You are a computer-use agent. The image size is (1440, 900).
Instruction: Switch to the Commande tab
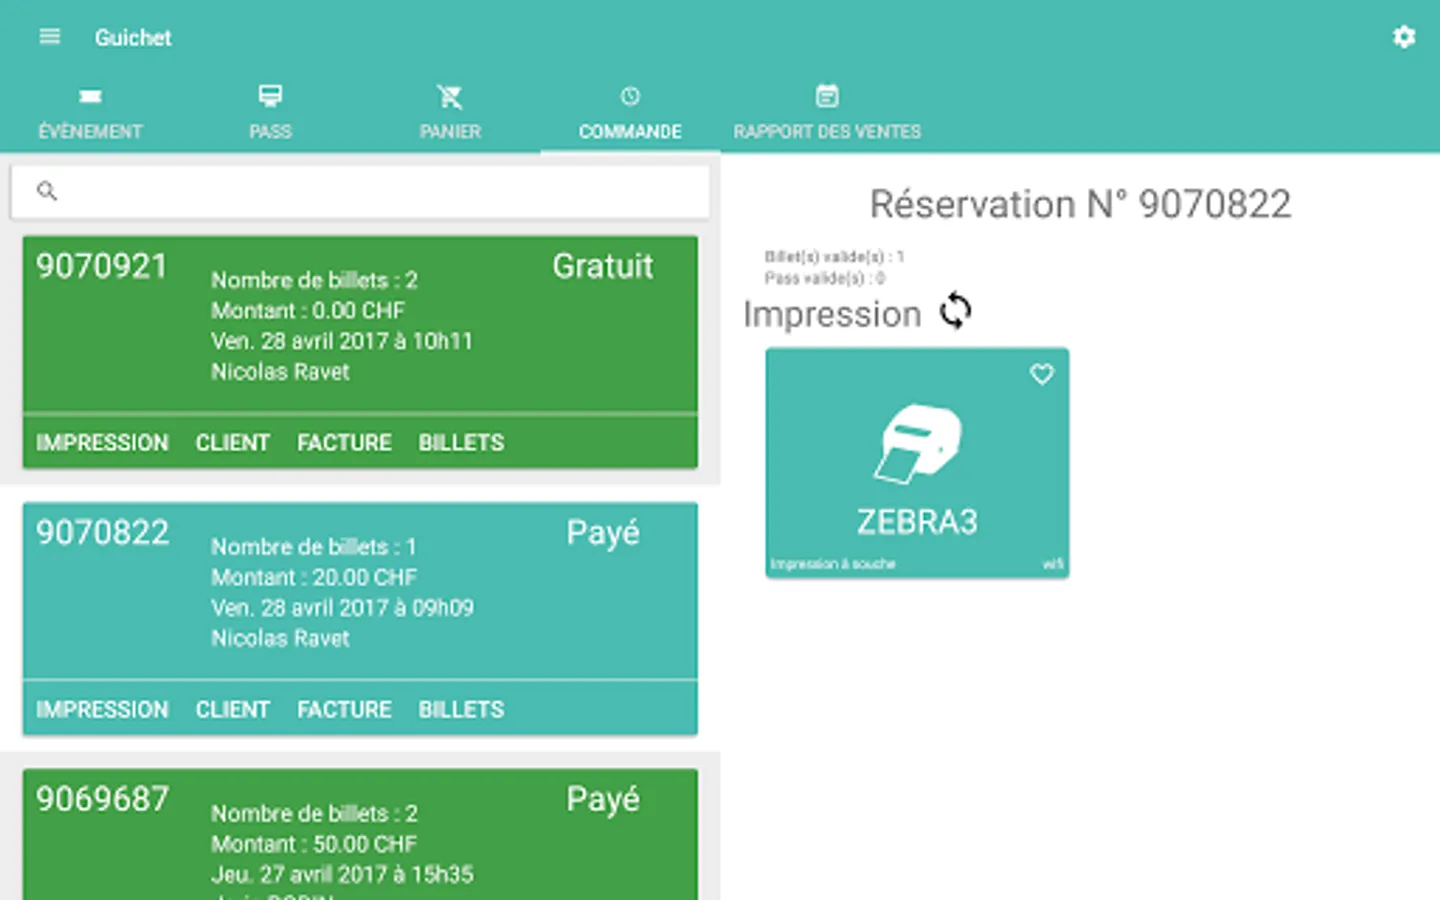[x=630, y=112]
